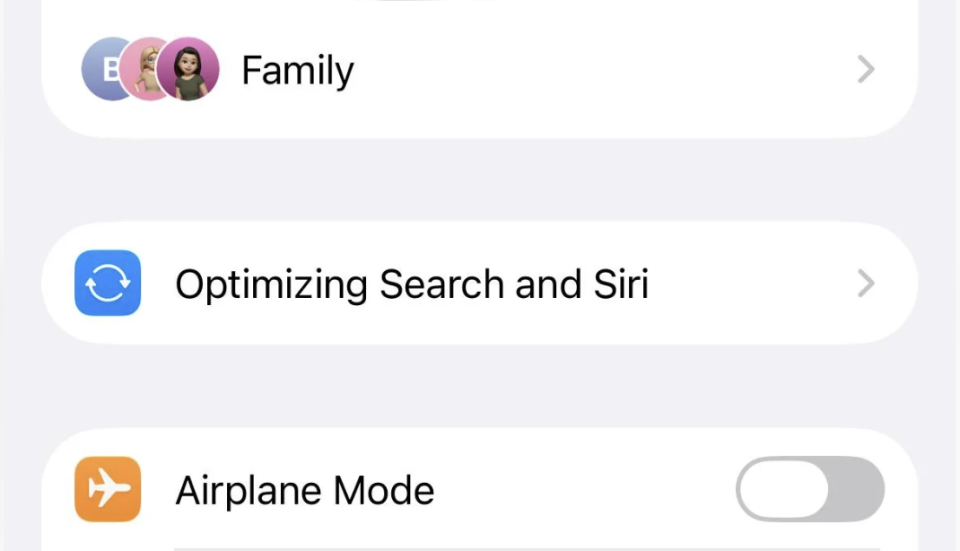The height and width of the screenshot is (551, 960).
Task: Open the Family settings row
Action: [479, 69]
